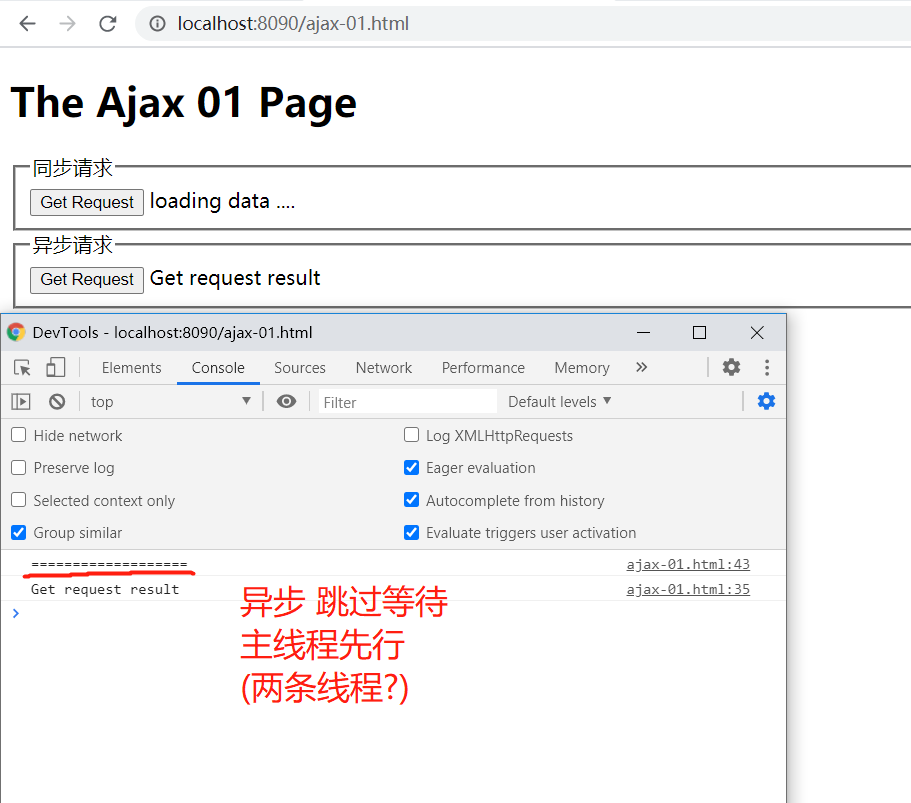Switch to the Console tab
911x803 pixels.
click(218, 368)
